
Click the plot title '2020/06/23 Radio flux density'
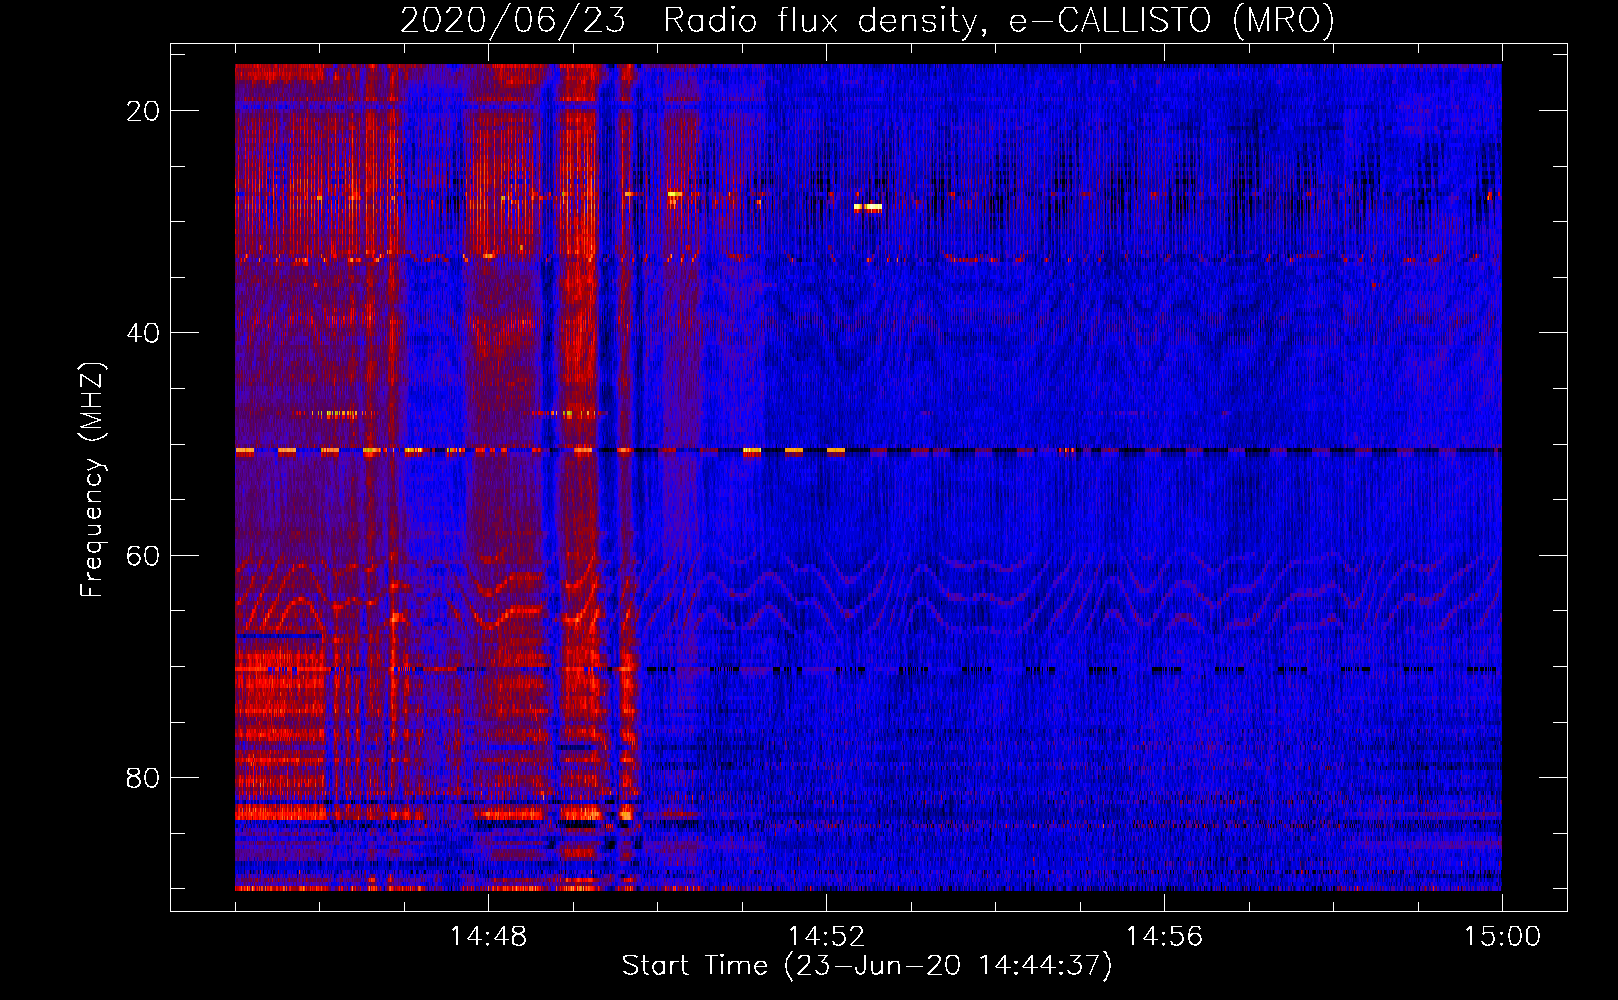tap(867, 20)
